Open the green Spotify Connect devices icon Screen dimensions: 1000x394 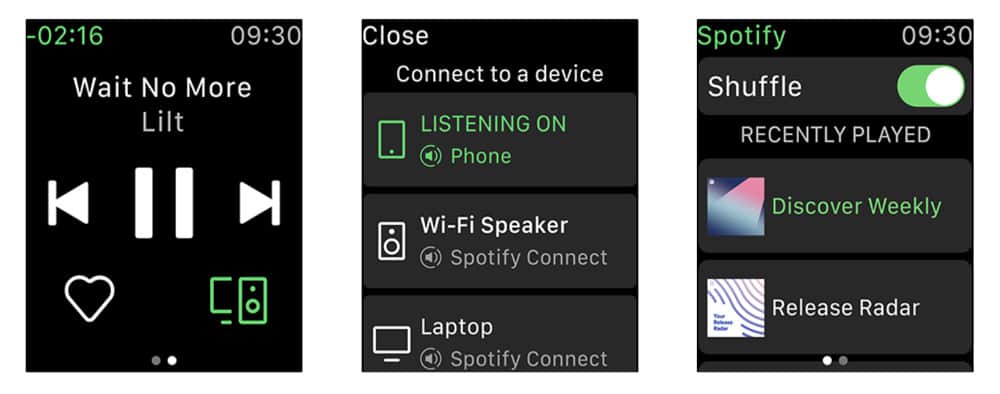click(239, 300)
